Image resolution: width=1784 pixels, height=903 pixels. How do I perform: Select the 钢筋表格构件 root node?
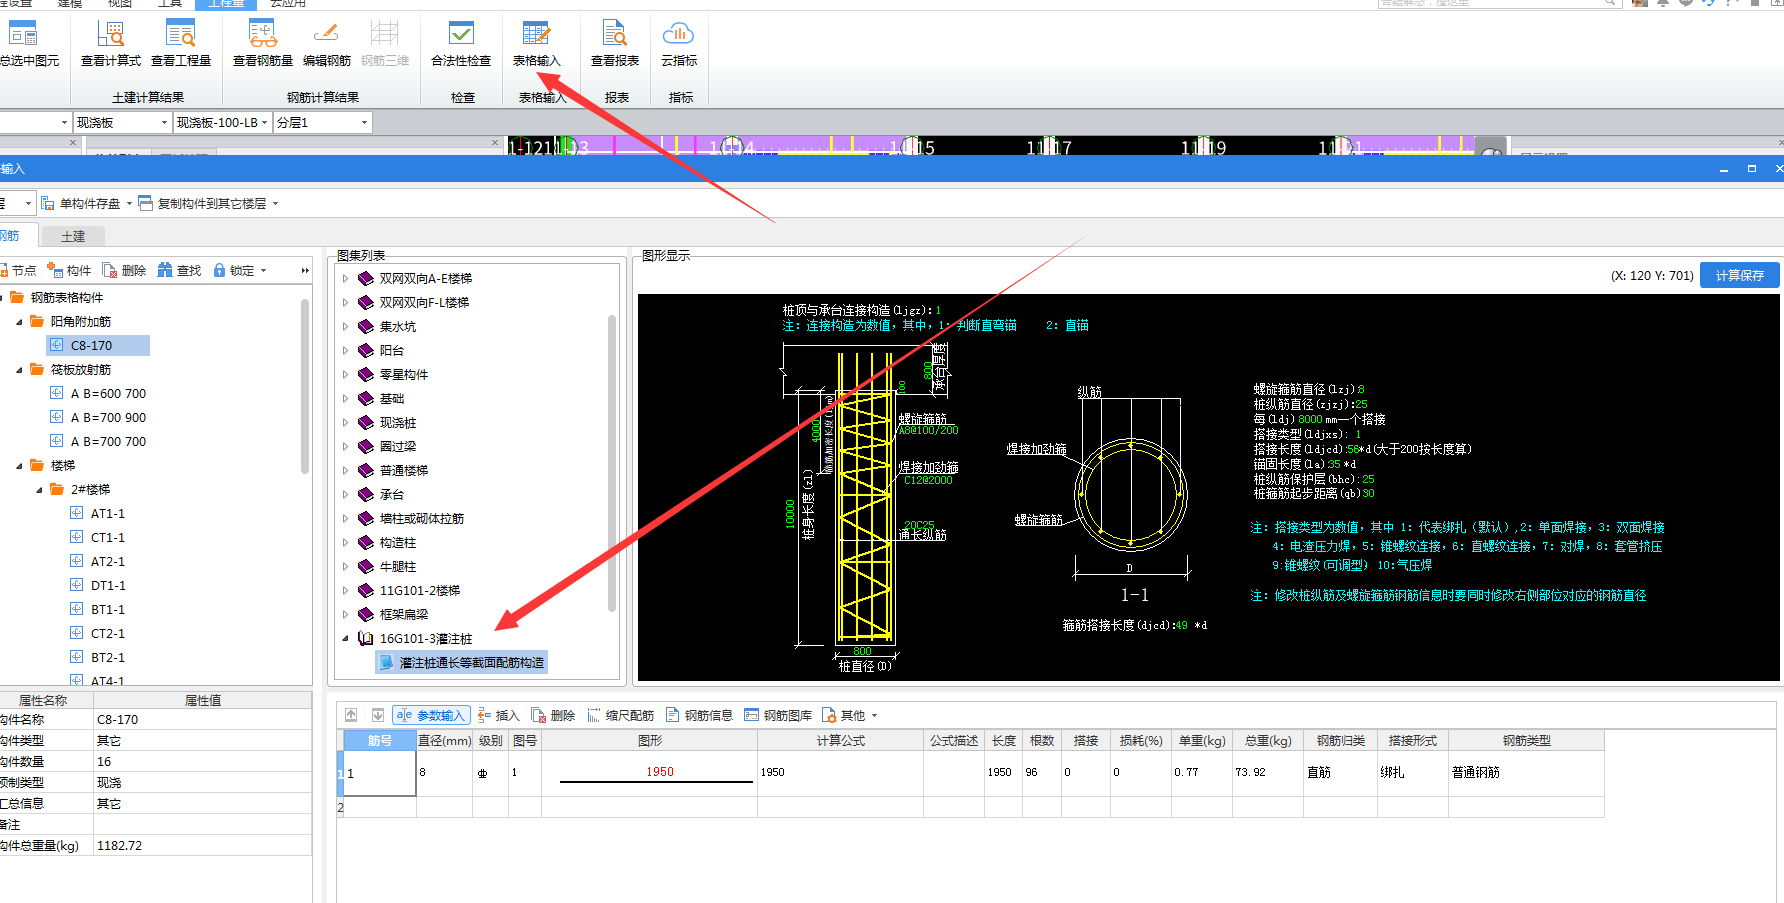[66, 298]
